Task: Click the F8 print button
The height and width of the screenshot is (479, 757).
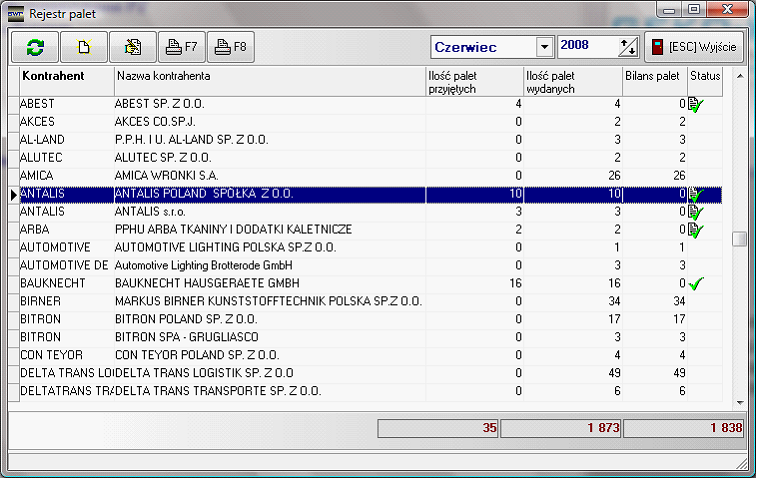Action: [230, 47]
